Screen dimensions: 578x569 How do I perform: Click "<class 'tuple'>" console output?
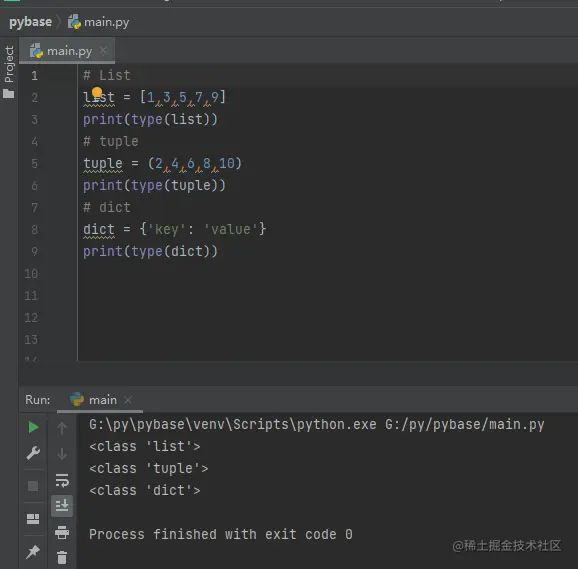[149, 469]
